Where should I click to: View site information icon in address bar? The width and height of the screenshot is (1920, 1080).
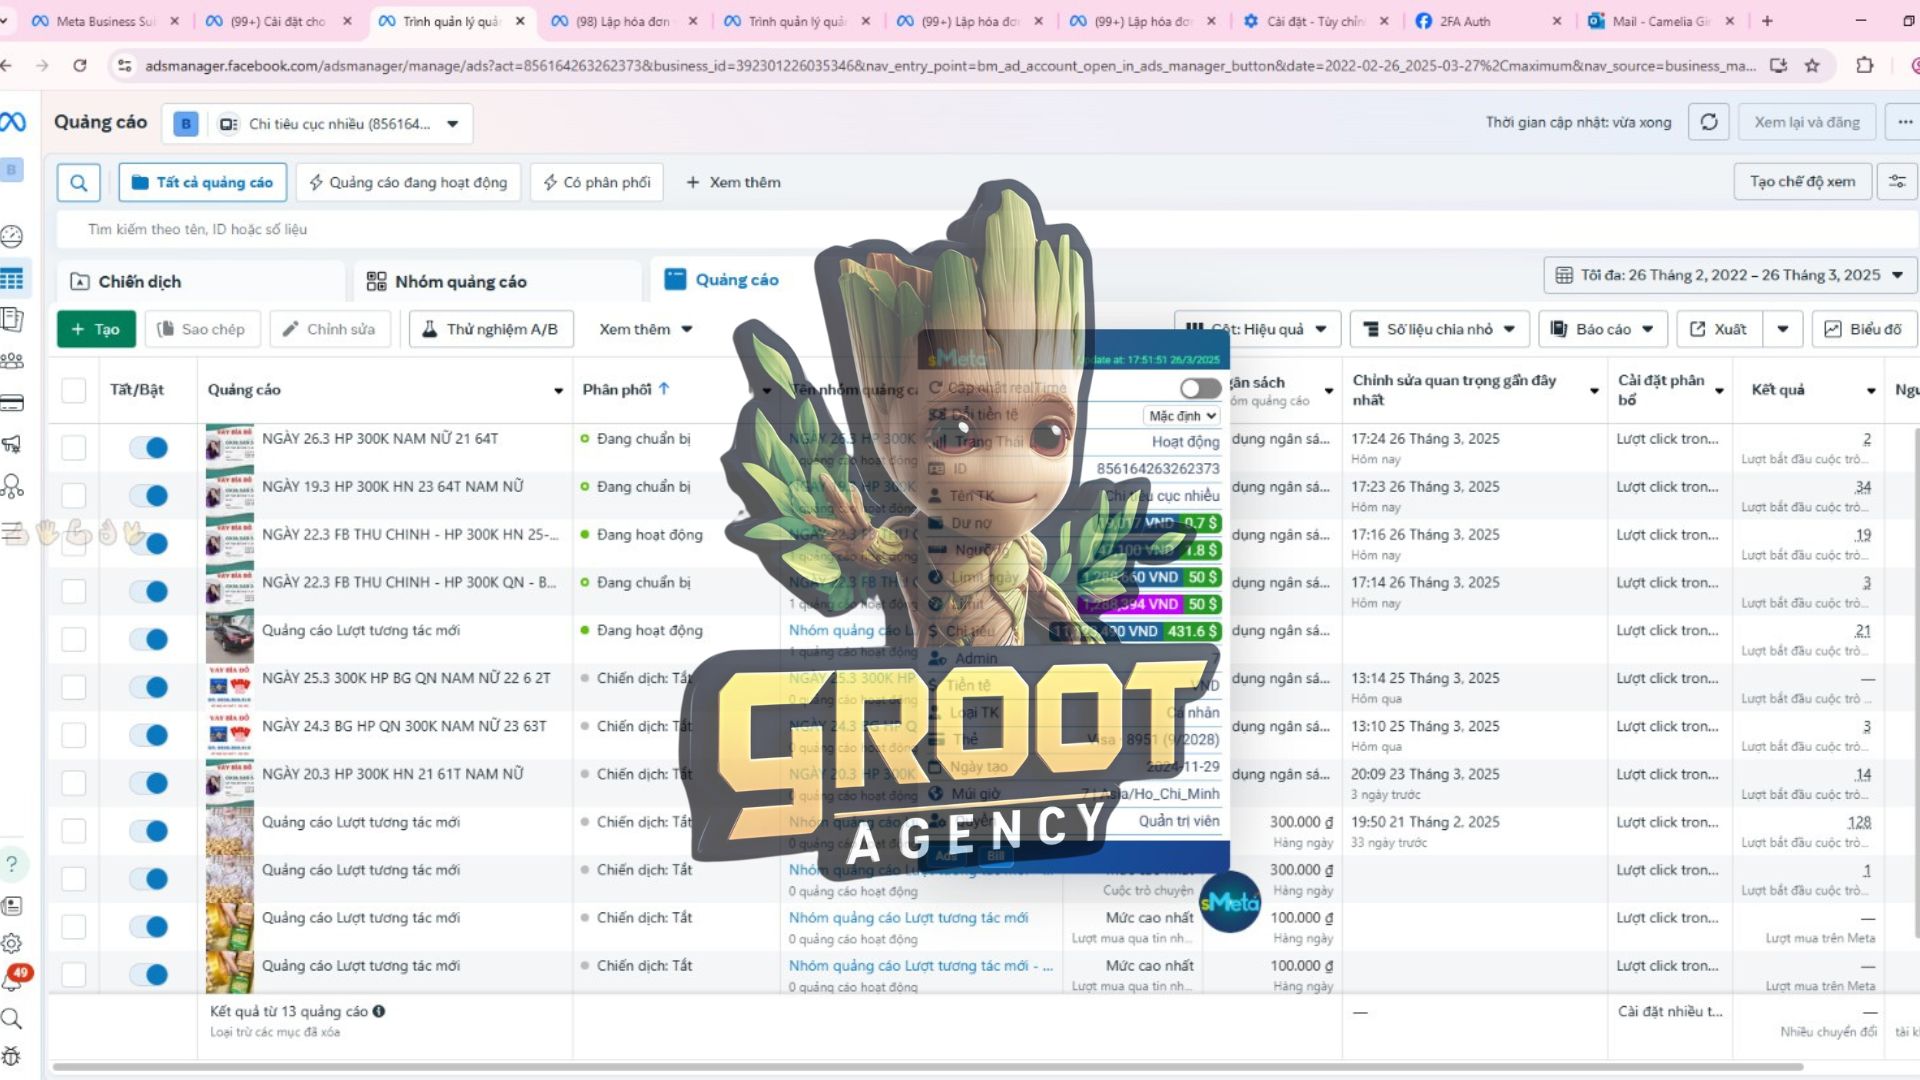pos(124,66)
